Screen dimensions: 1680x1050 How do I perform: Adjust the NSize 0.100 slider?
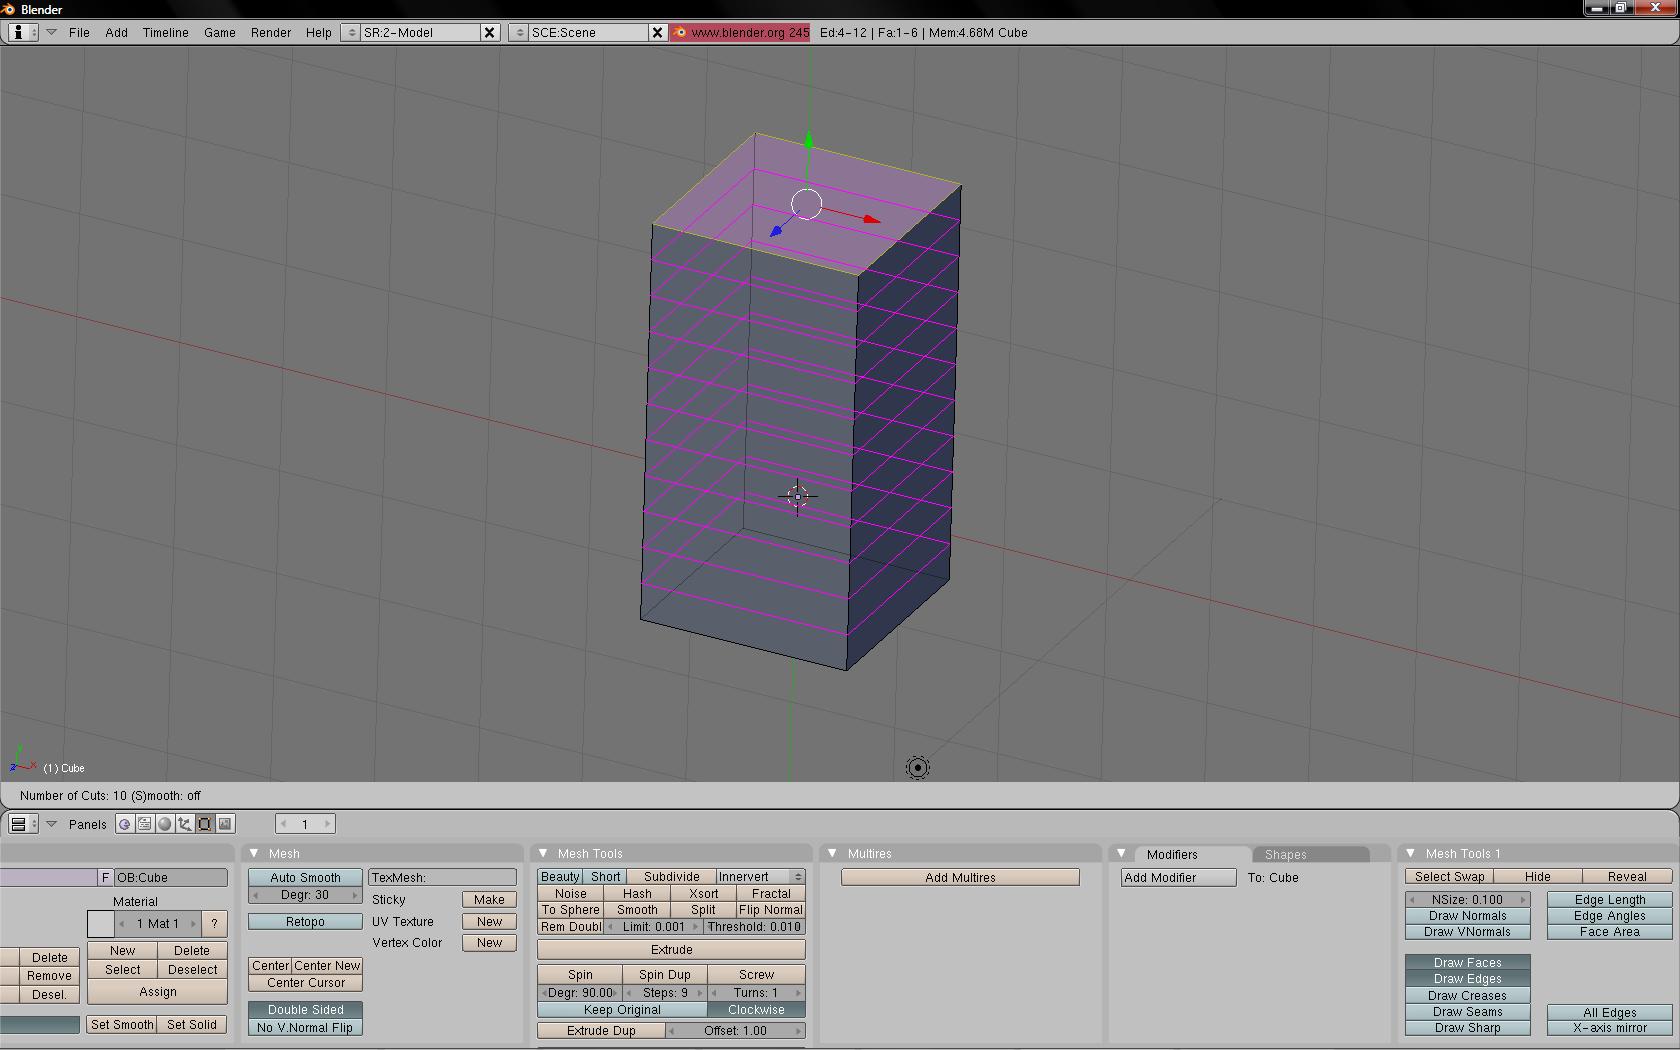1467,899
